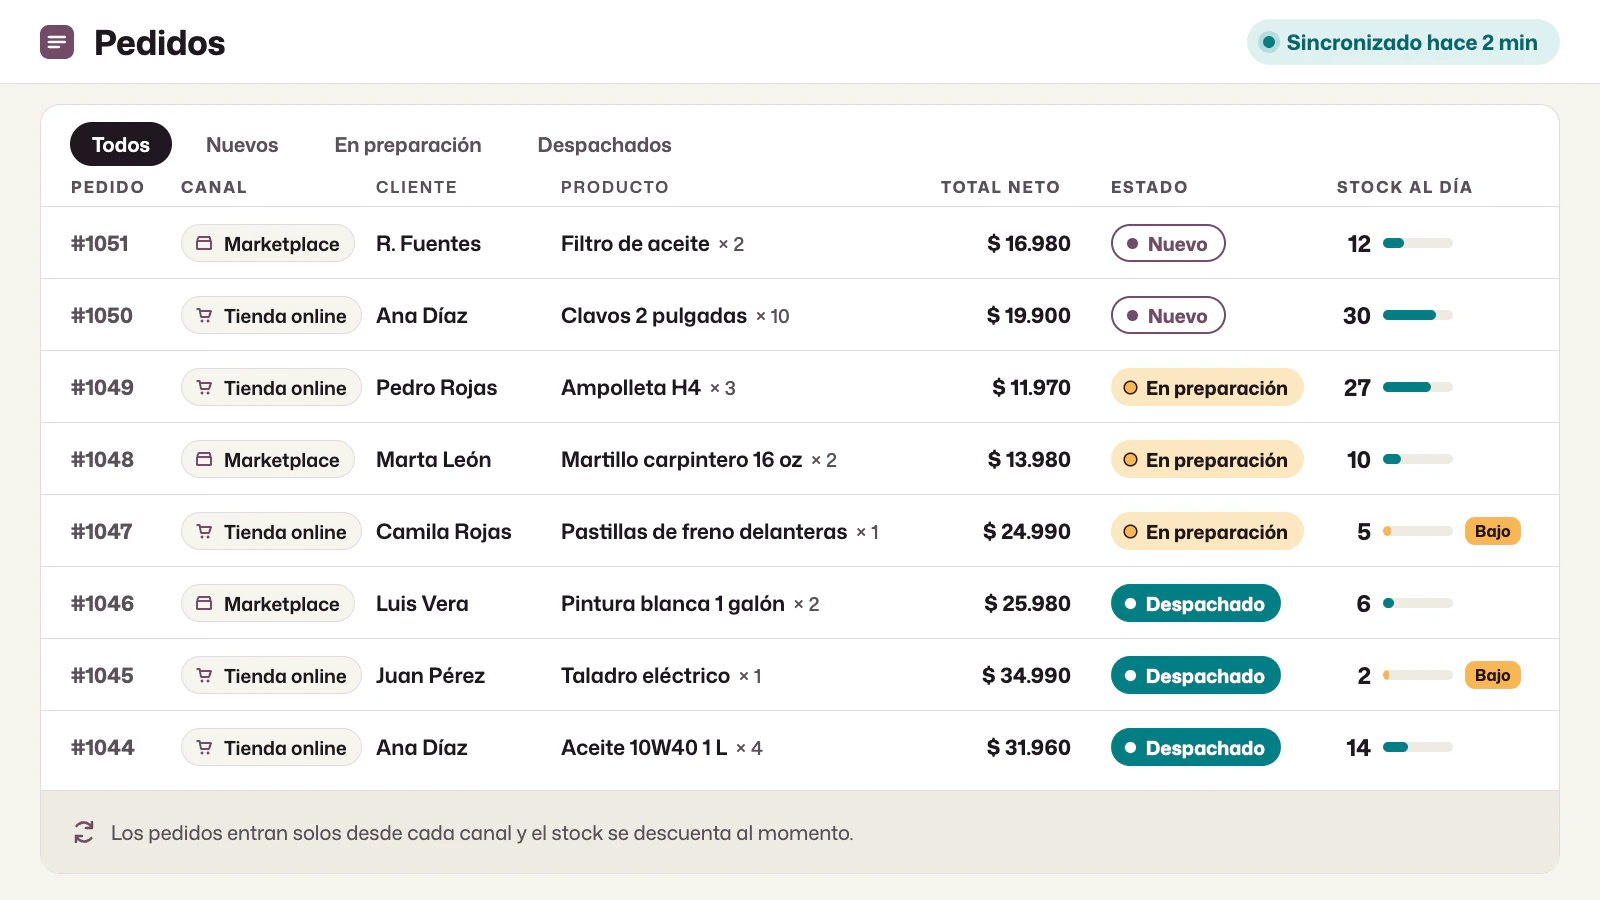Screen dimensions: 1600x900
Task: Click the Nuevo status of order #1050
Action: click(1168, 315)
